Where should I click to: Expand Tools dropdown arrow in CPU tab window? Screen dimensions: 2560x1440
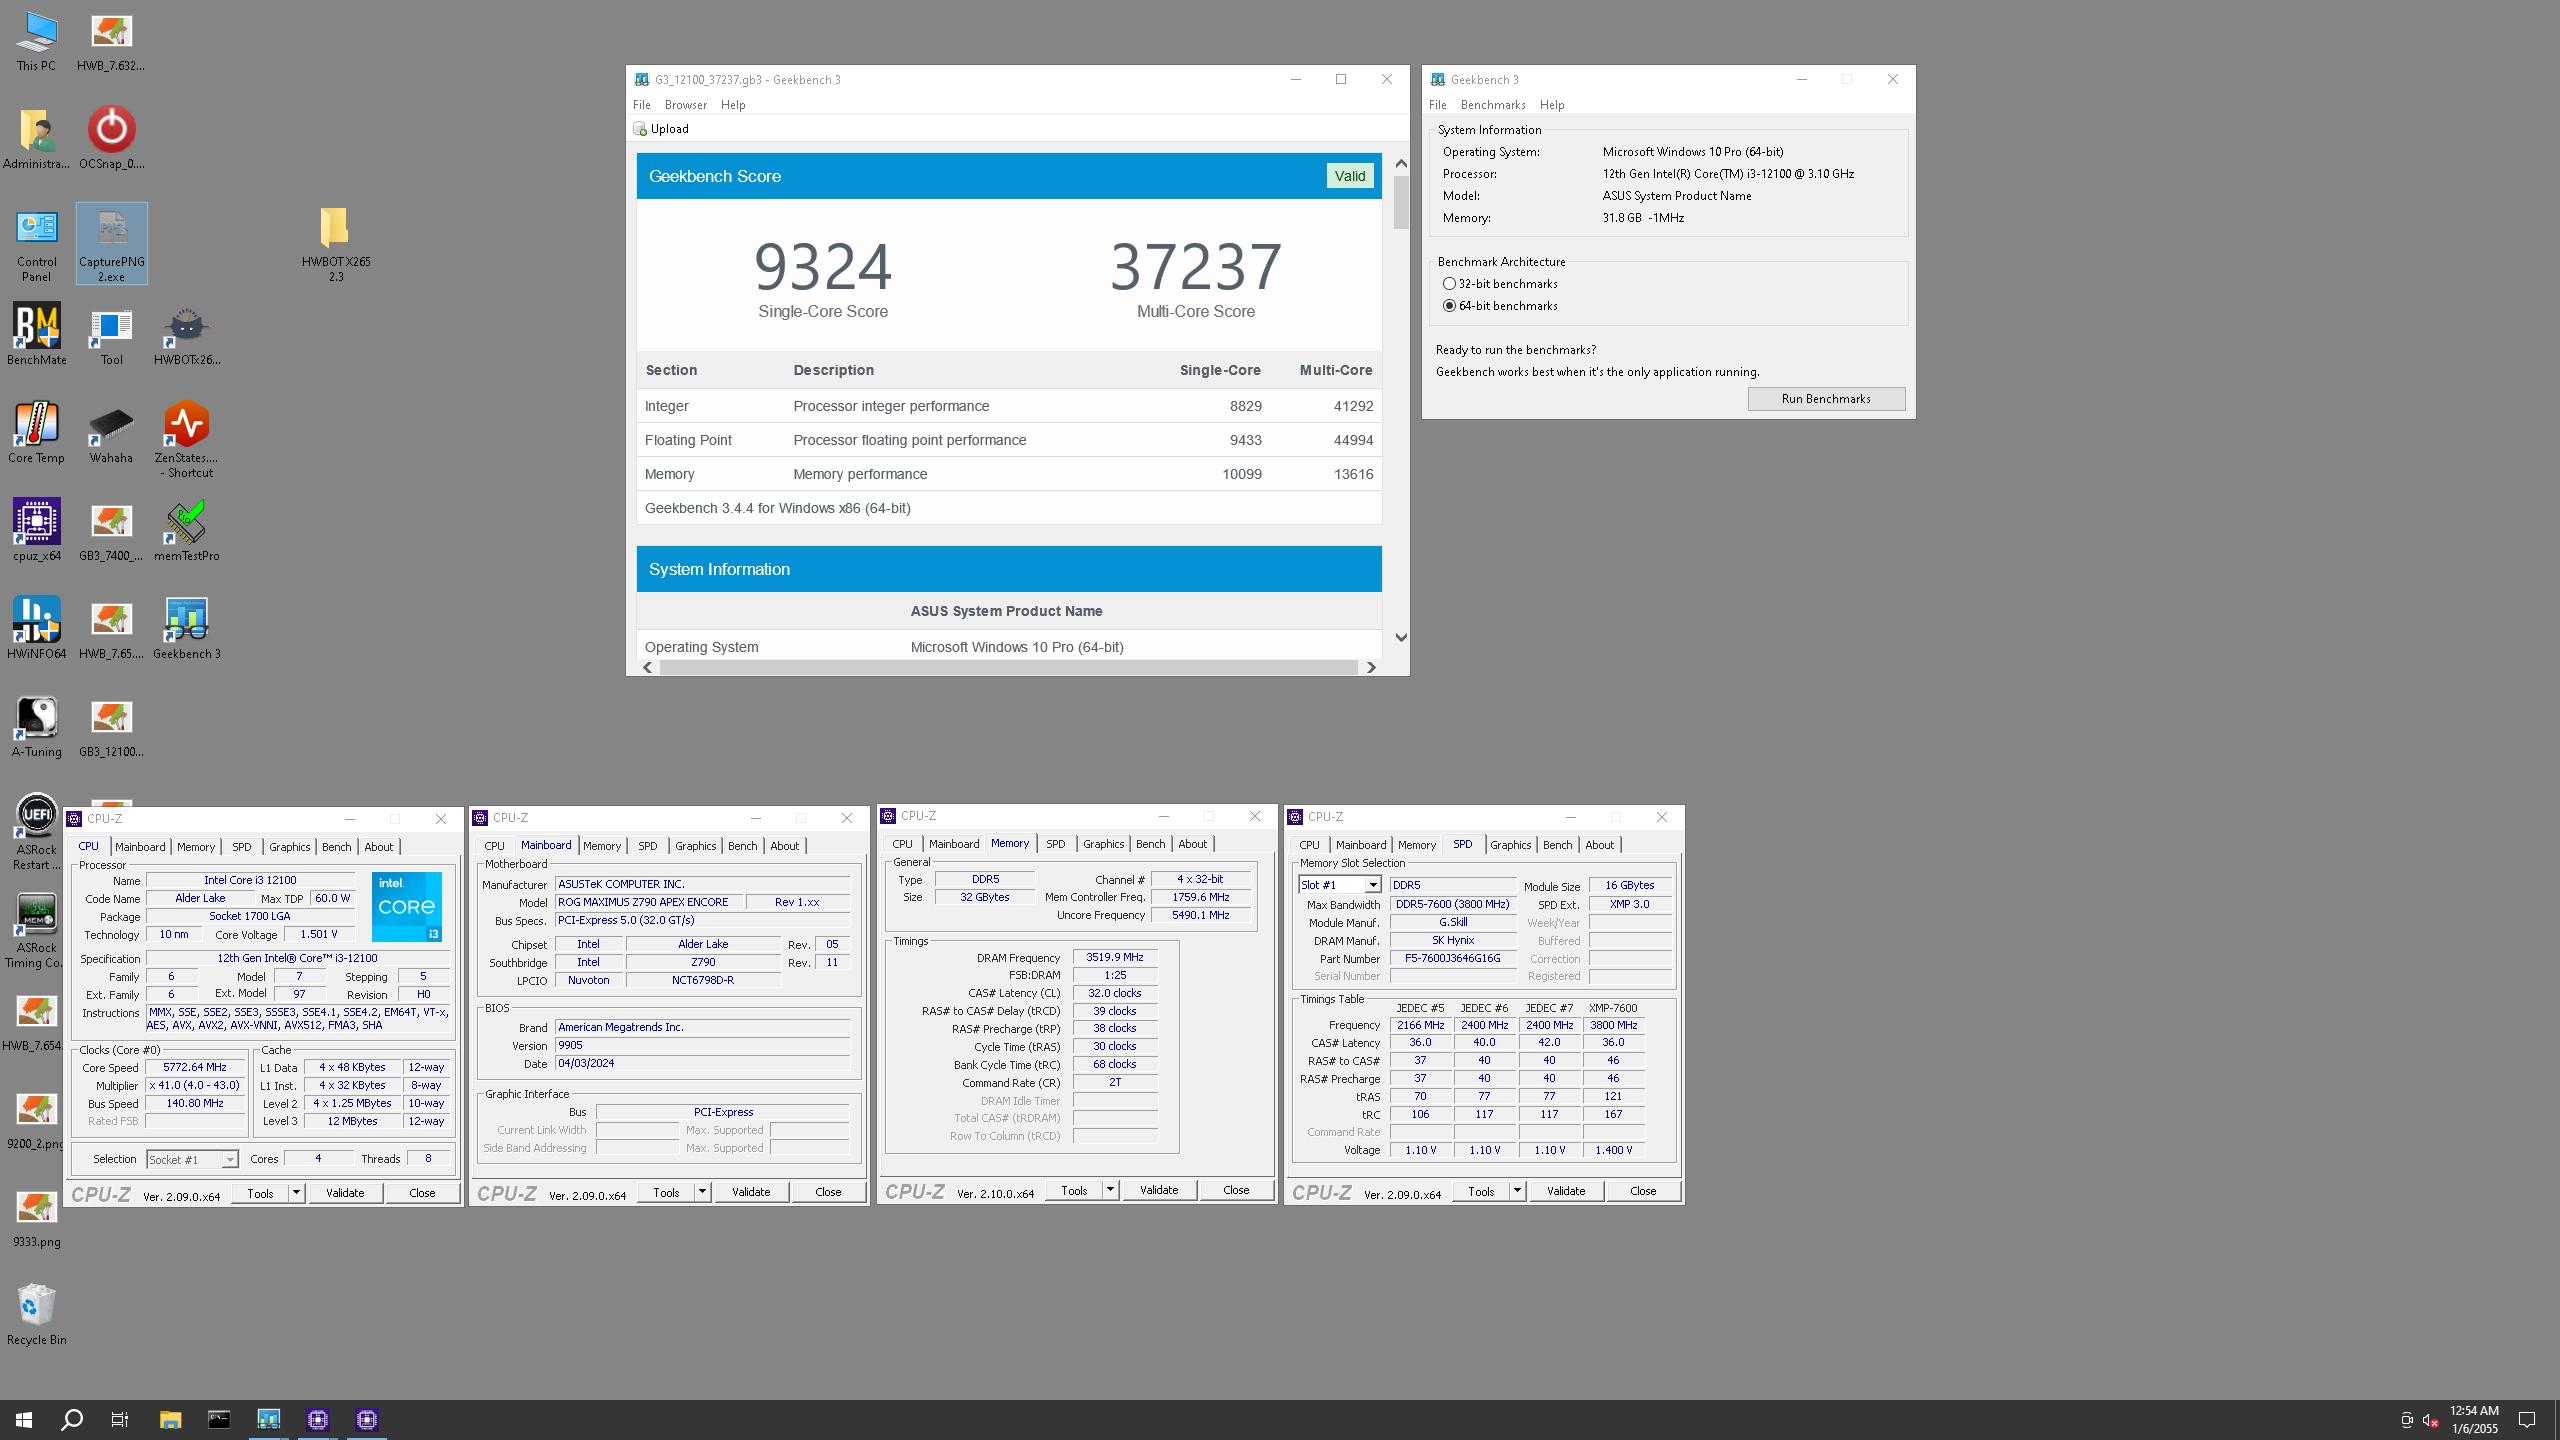tap(296, 1193)
